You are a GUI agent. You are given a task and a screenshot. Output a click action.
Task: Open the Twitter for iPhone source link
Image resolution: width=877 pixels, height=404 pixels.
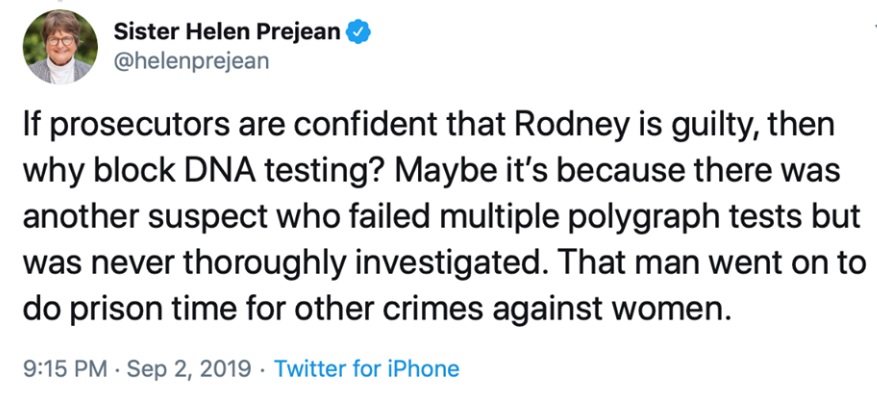366,369
